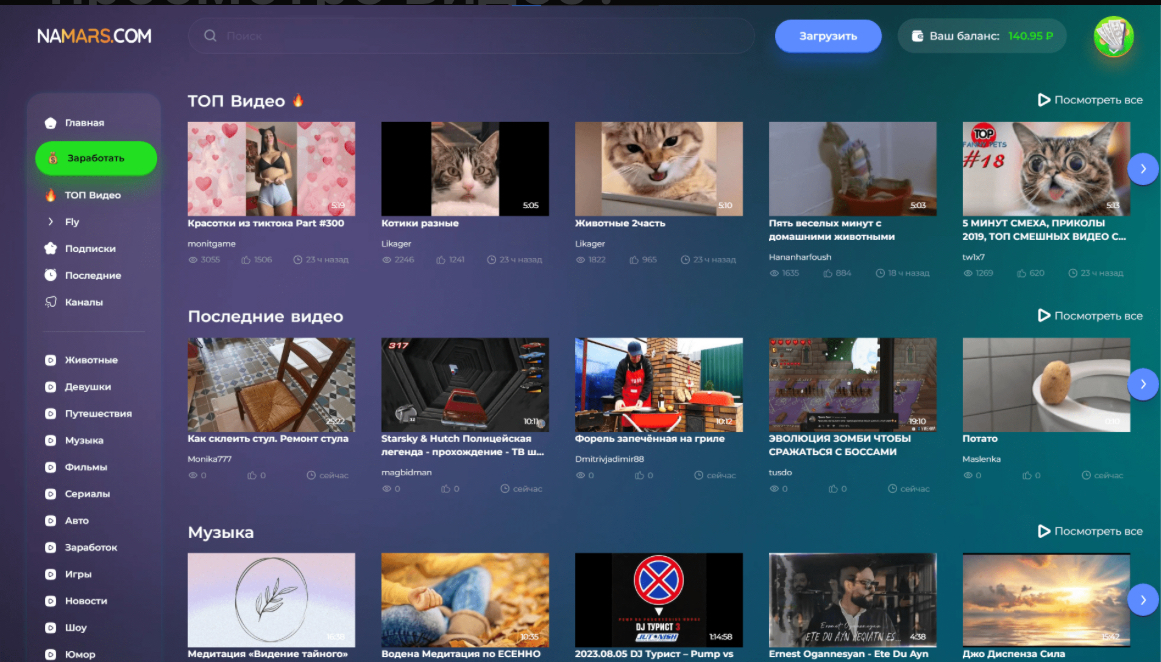Click Посмотреть все for ТОП Видео

(x=1090, y=100)
